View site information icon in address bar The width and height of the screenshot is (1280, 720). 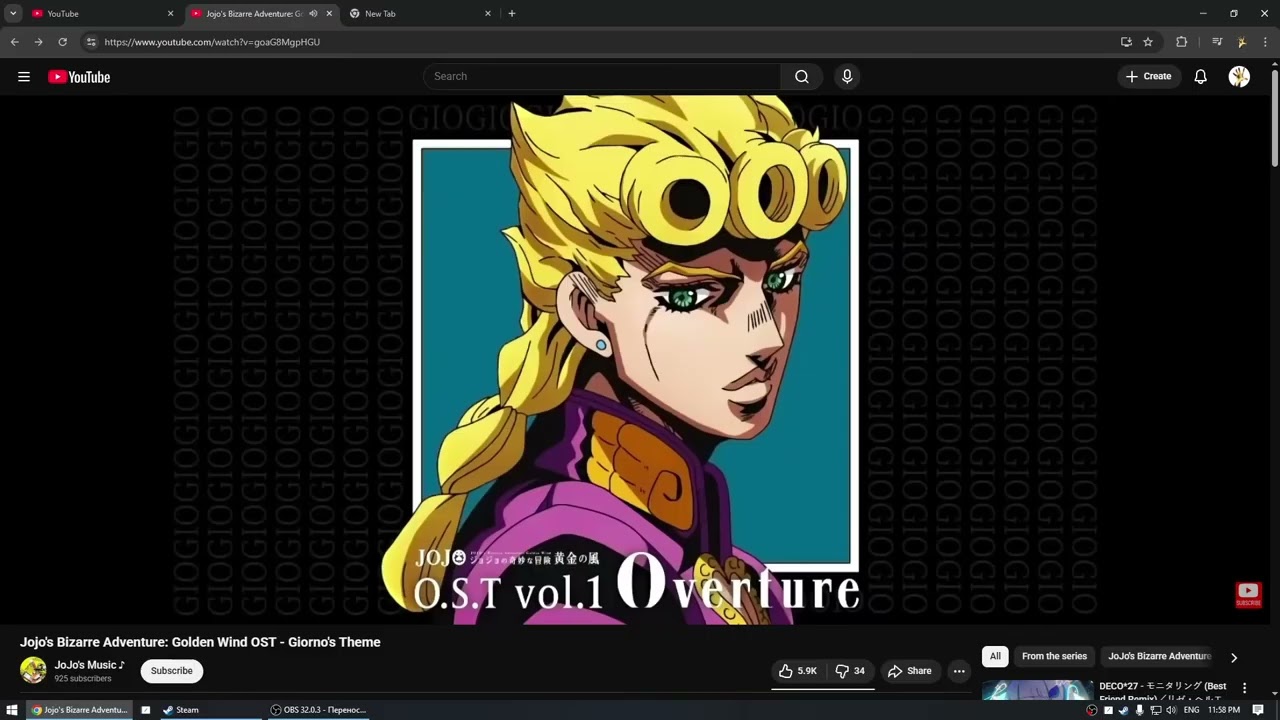(x=91, y=42)
